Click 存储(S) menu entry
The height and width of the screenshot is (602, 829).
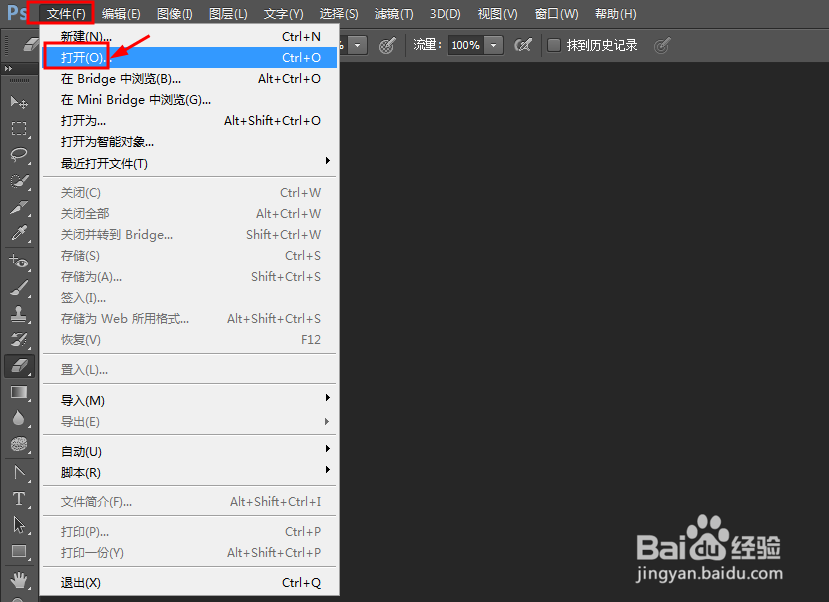pos(190,256)
